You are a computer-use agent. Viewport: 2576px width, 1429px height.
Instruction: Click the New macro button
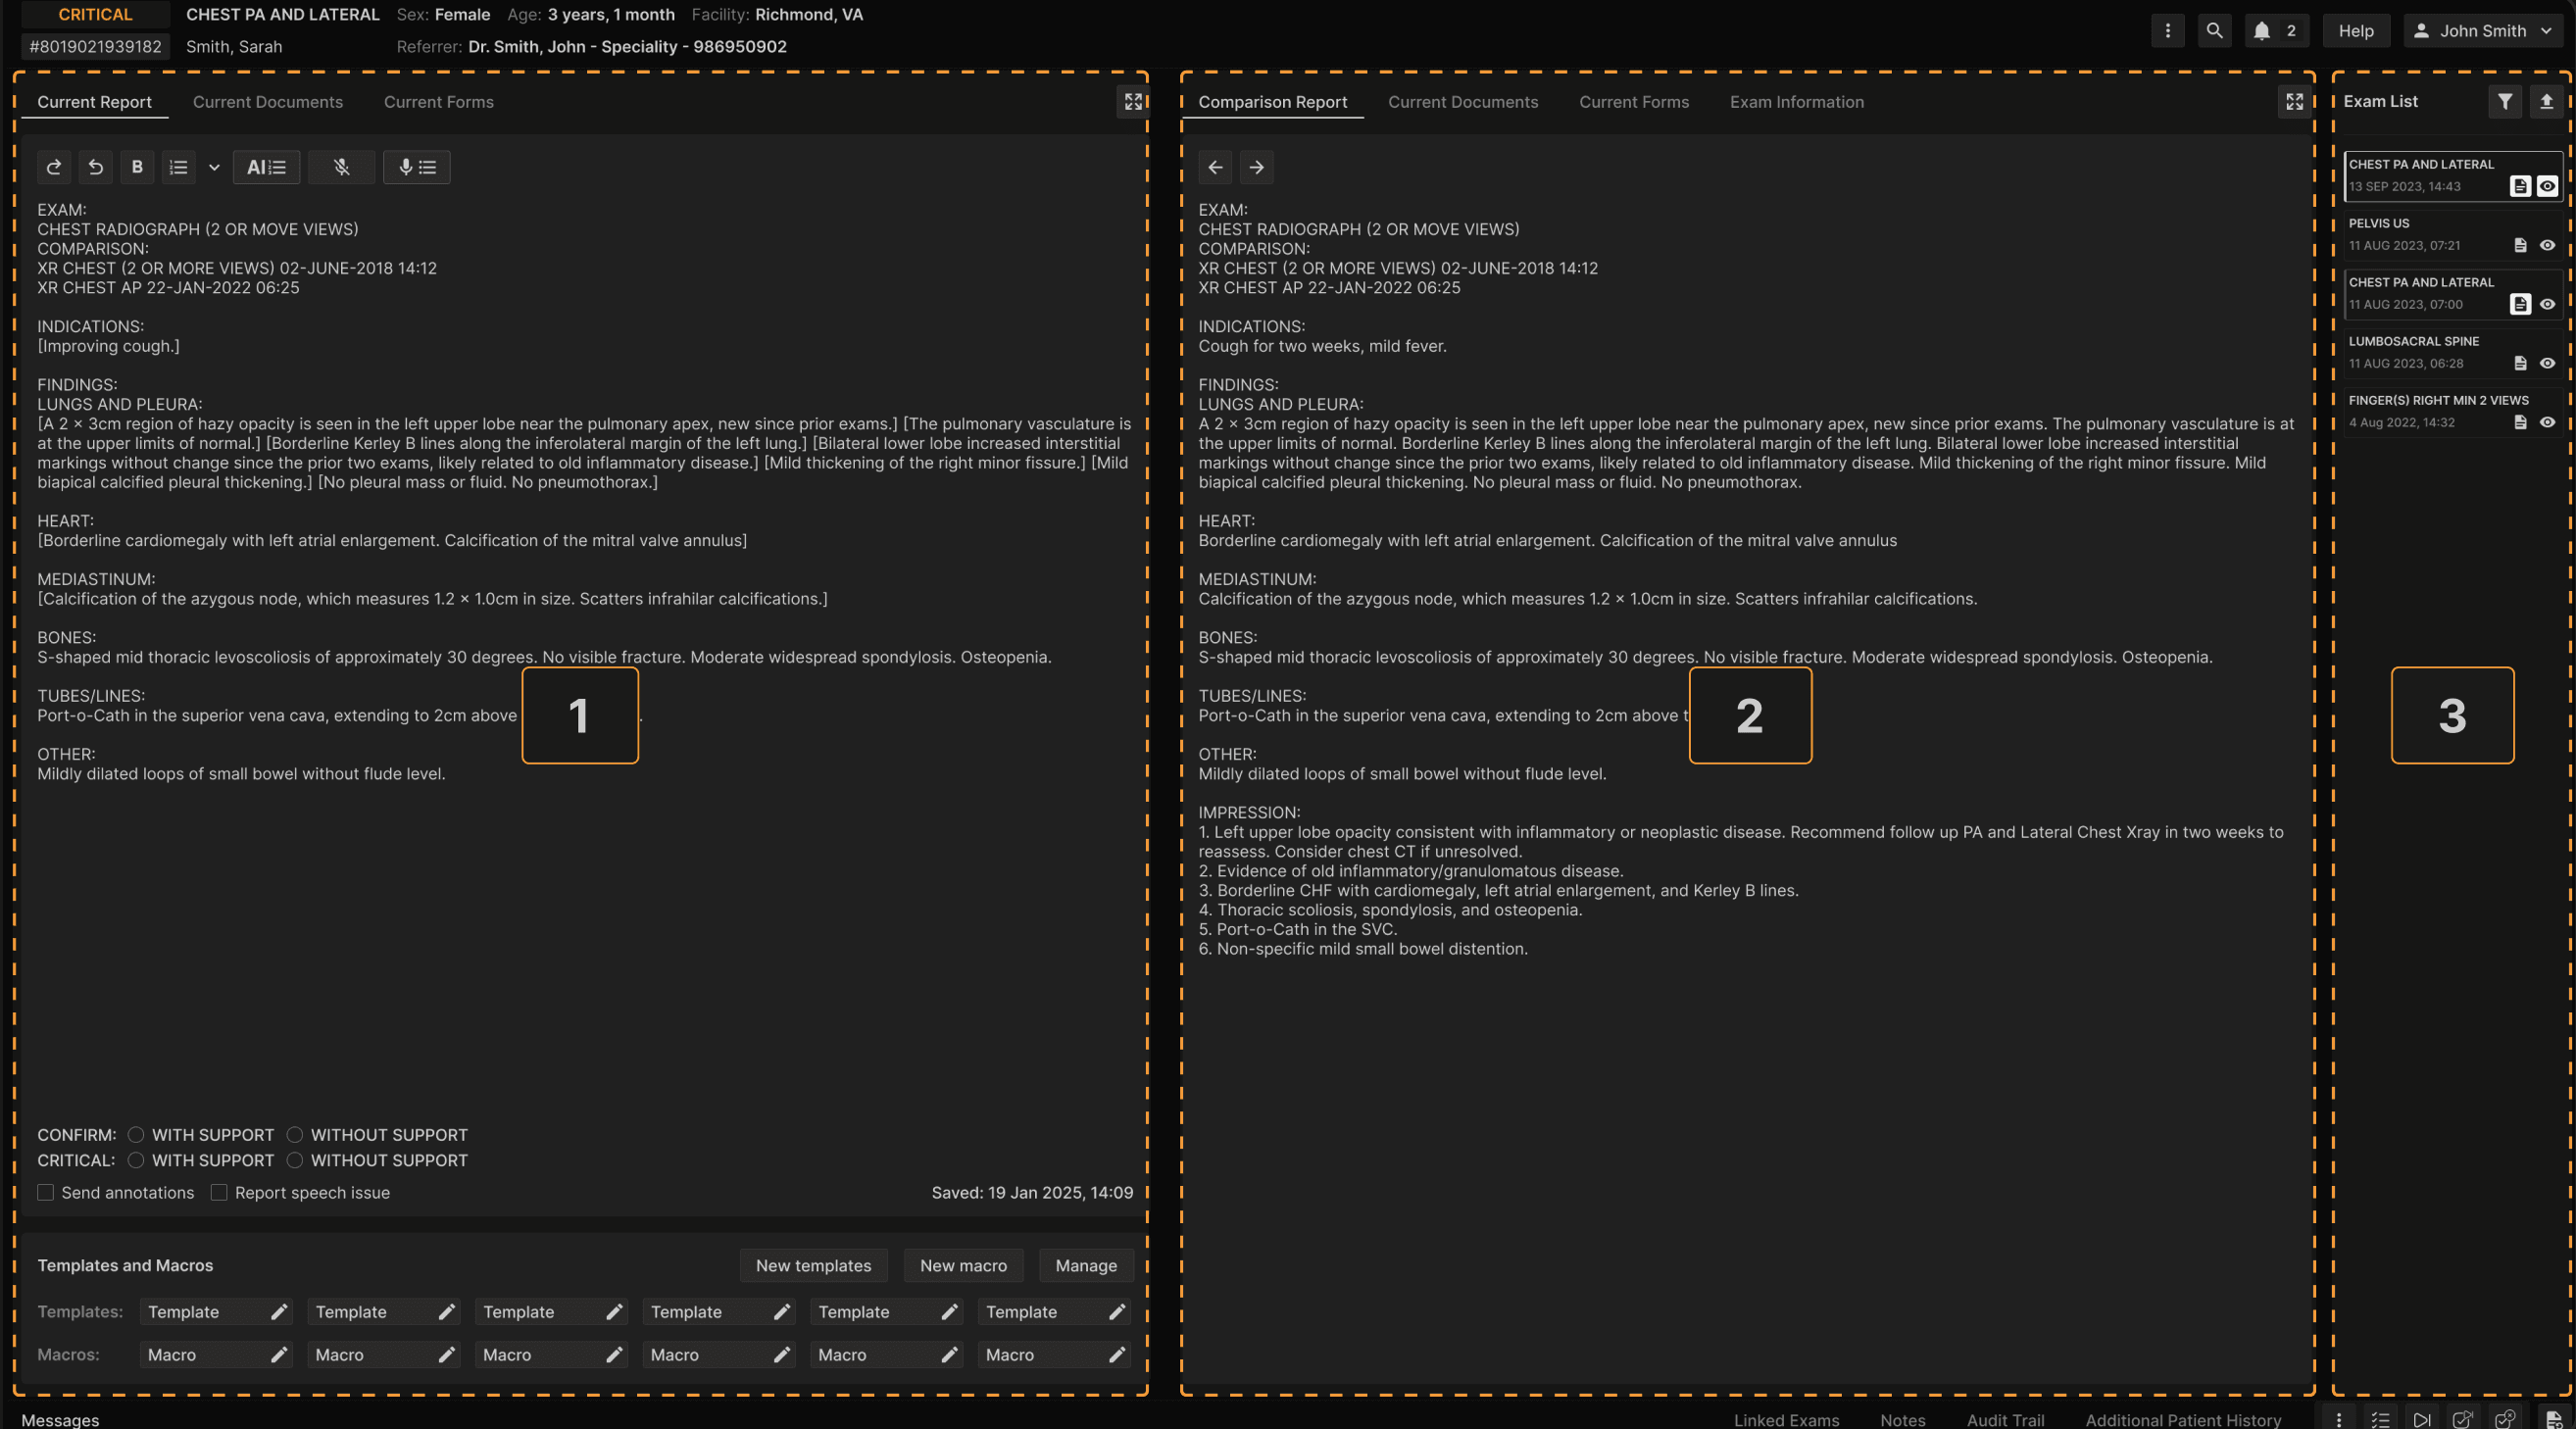point(962,1265)
